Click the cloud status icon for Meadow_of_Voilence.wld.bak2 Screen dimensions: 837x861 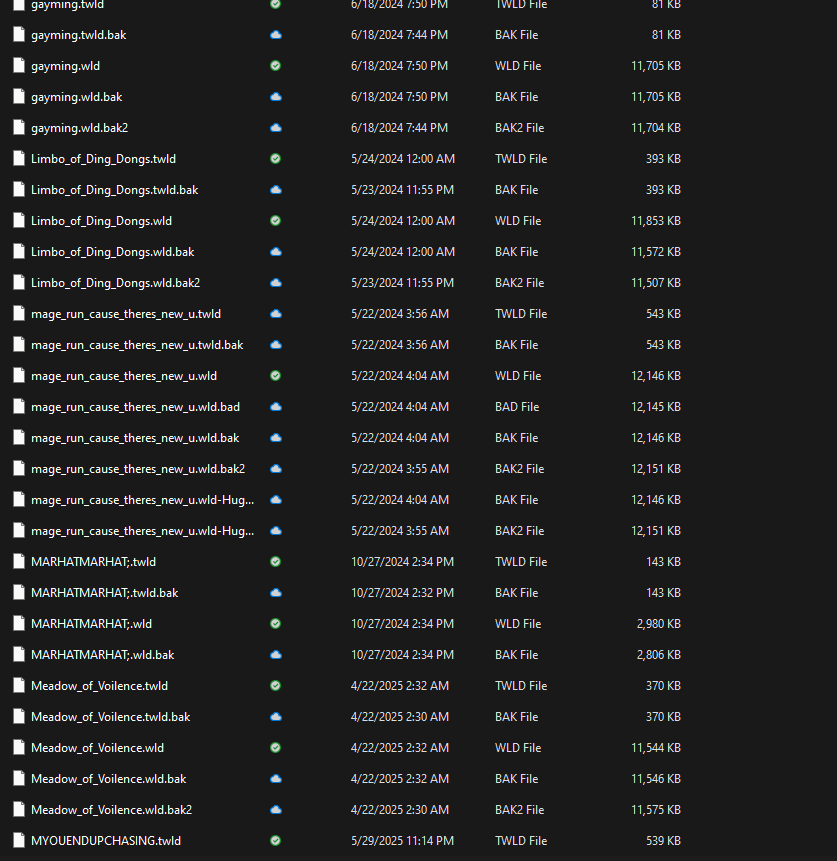[276, 810]
